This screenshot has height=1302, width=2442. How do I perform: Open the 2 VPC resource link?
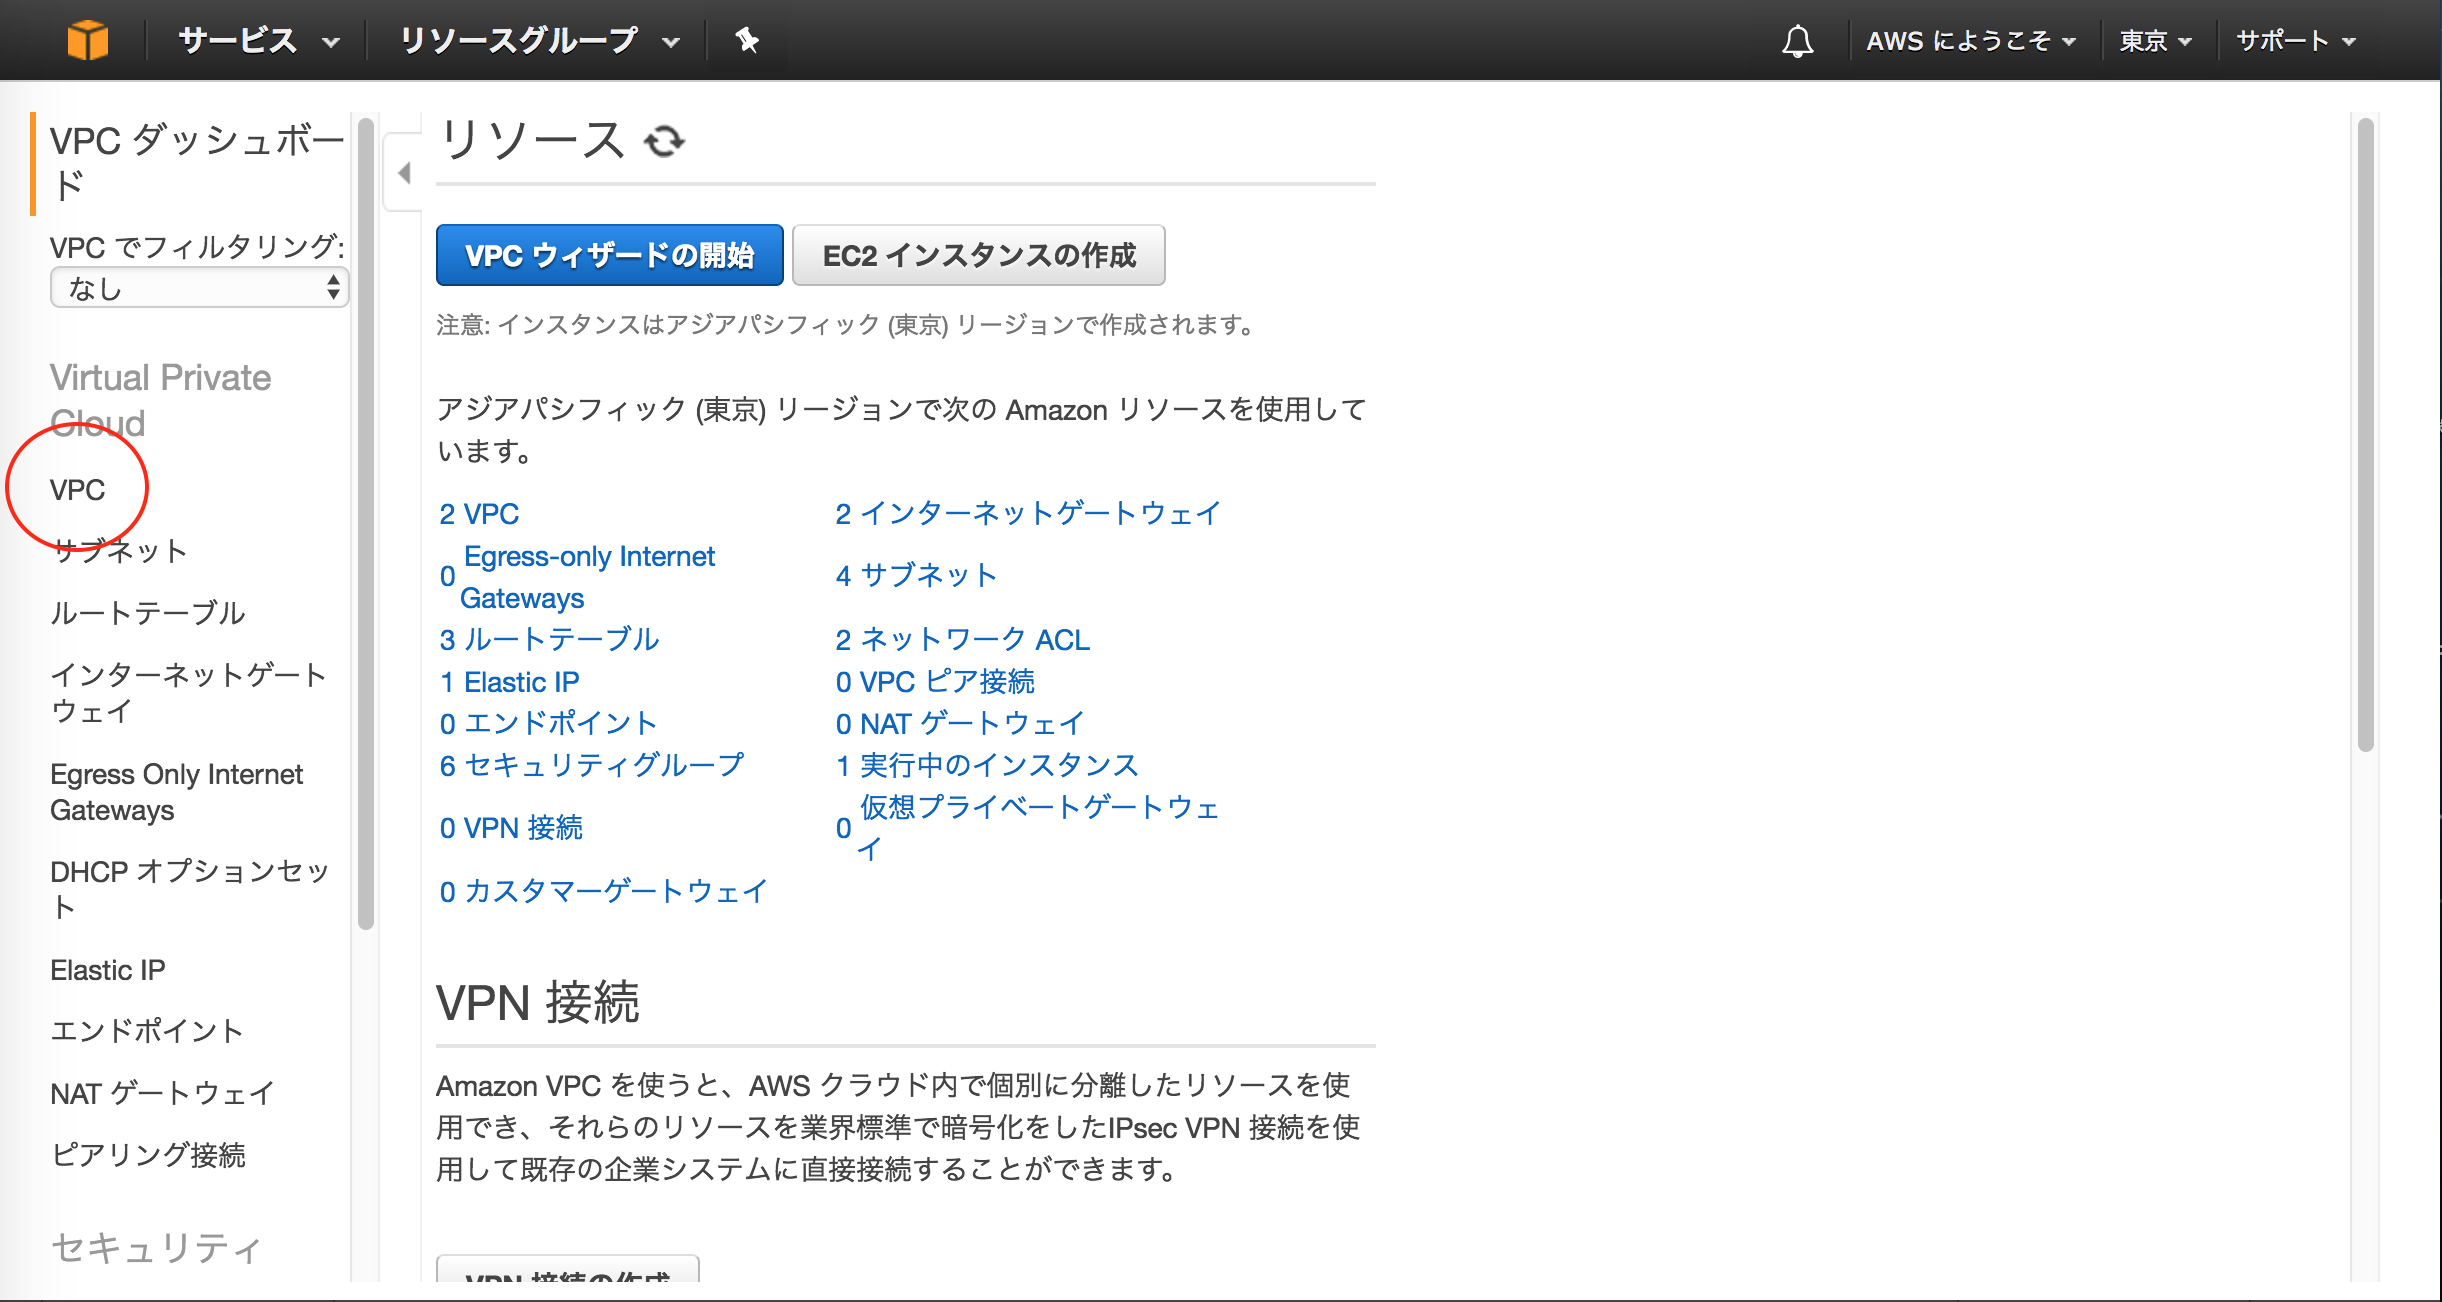[479, 514]
